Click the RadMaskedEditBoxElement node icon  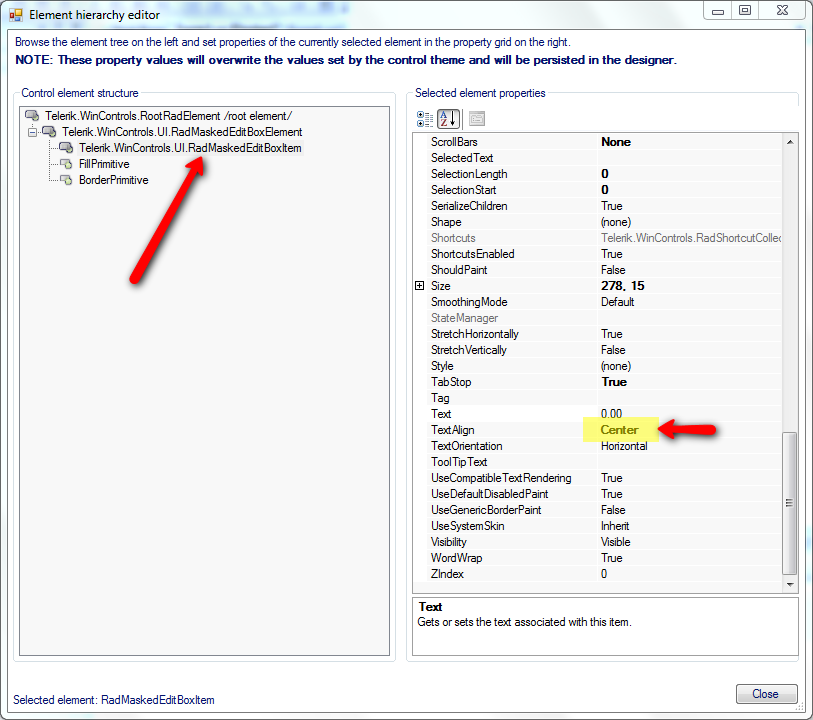(x=49, y=132)
